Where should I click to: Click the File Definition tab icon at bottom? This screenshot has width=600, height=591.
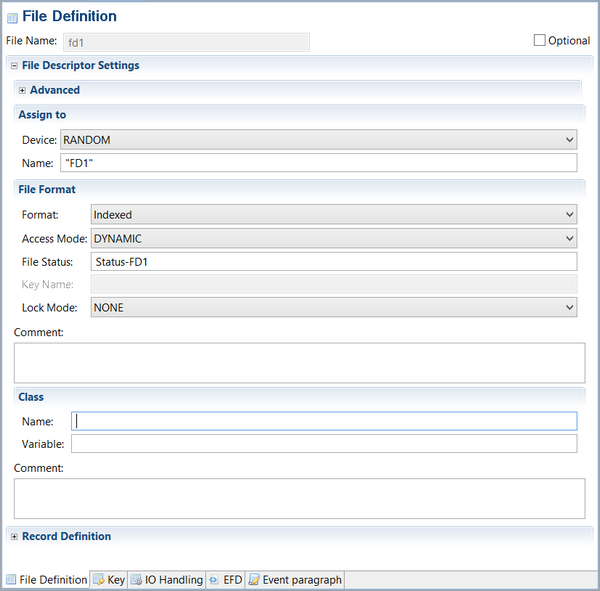pos(11,579)
